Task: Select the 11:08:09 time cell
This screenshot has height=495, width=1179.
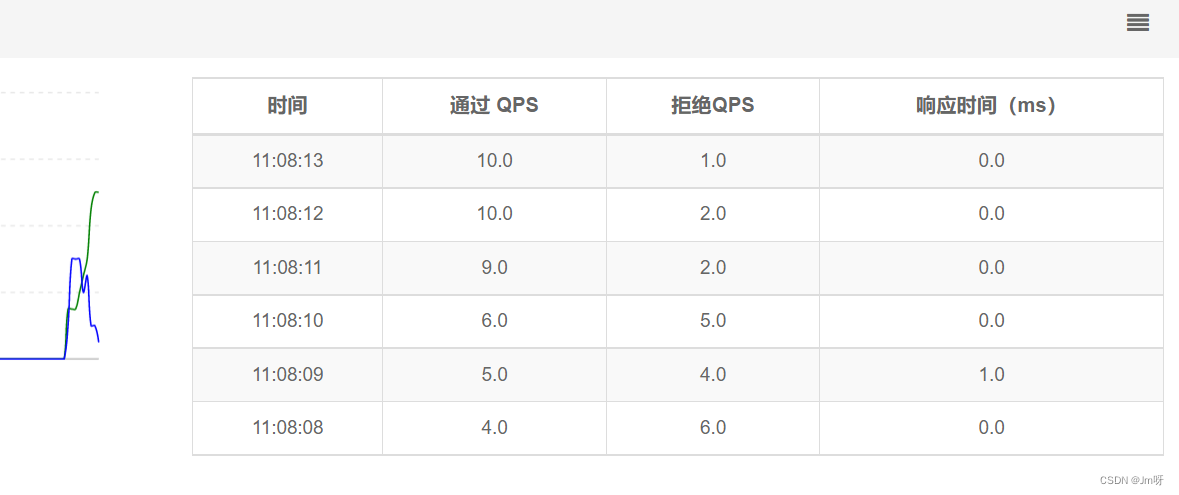Action: point(287,374)
